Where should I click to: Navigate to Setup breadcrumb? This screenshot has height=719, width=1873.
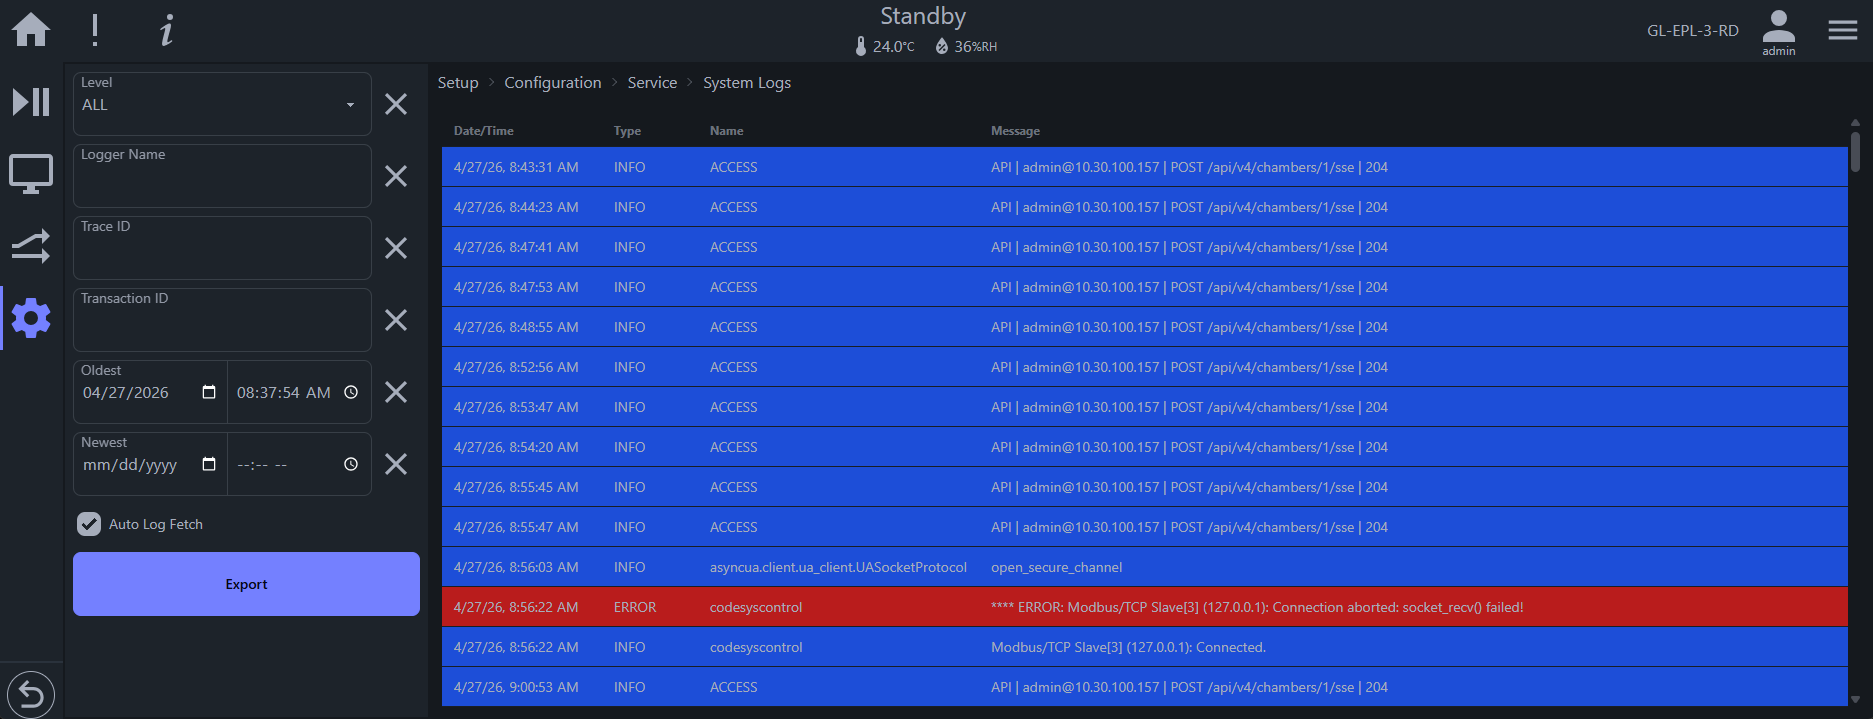click(x=458, y=83)
